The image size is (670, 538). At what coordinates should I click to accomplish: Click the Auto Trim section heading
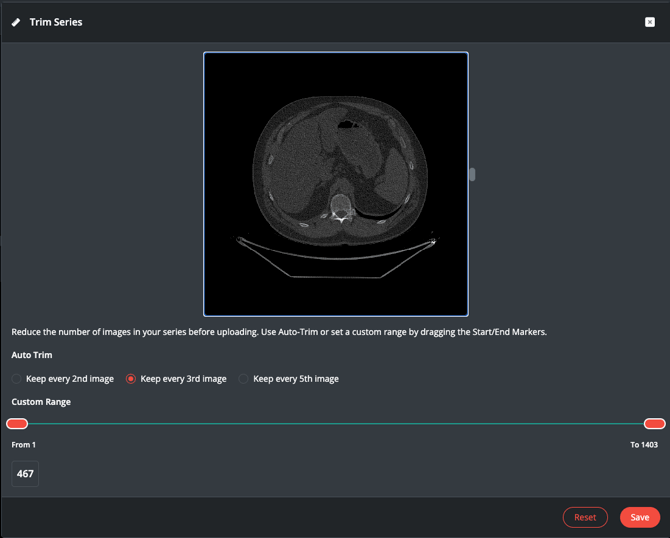click(32, 355)
